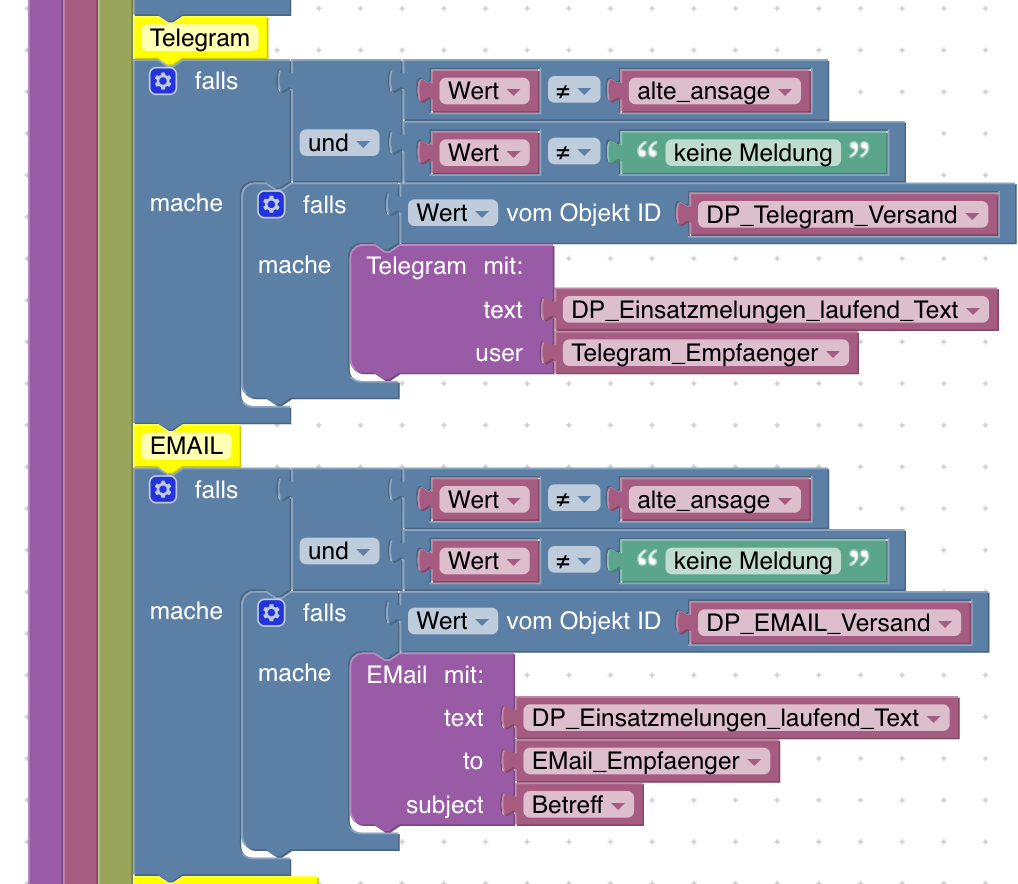
Task: Open the alte_ansage variable dropdown in Telegram section
Action: coord(715,91)
